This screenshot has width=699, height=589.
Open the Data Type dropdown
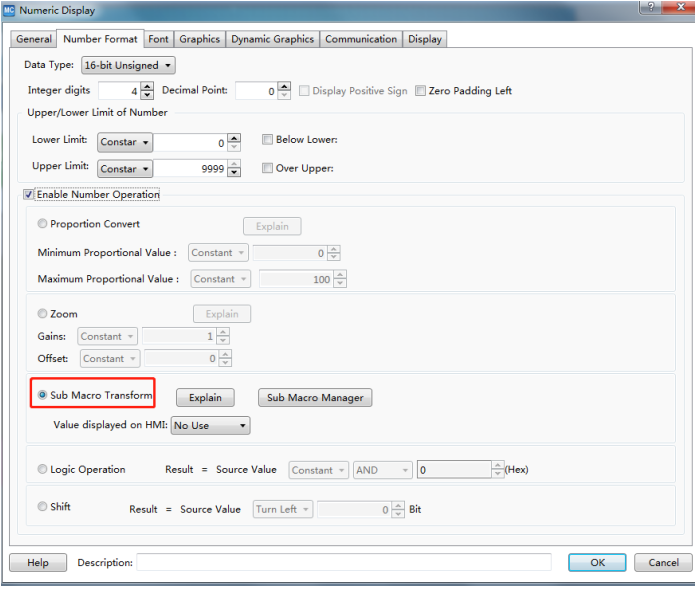(128, 65)
